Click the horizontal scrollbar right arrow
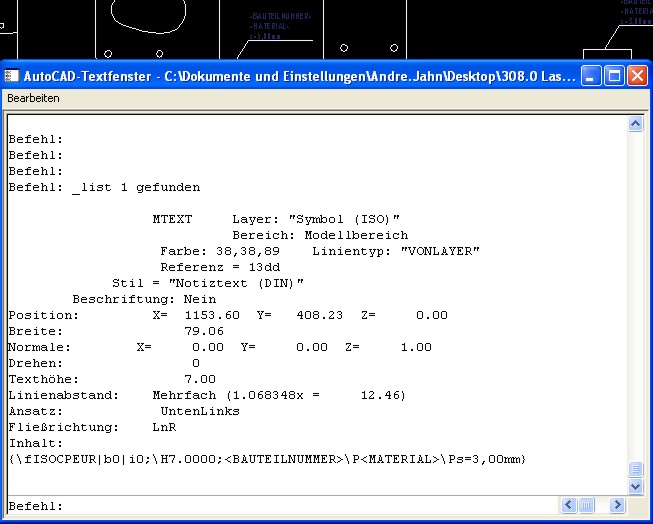This screenshot has width=653, height=524. [x=617, y=505]
